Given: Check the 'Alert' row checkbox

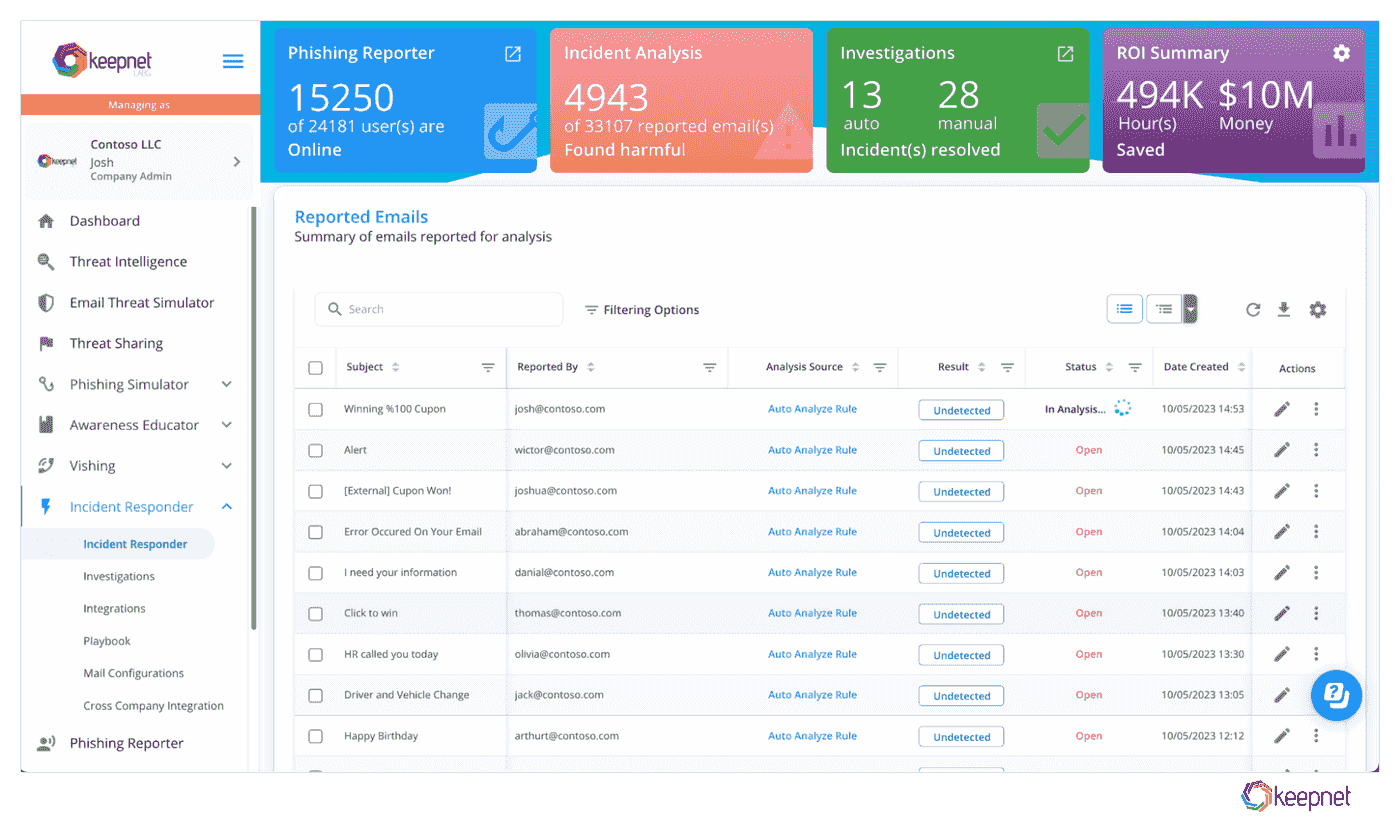Looking at the screenshot, I should 316,450.
